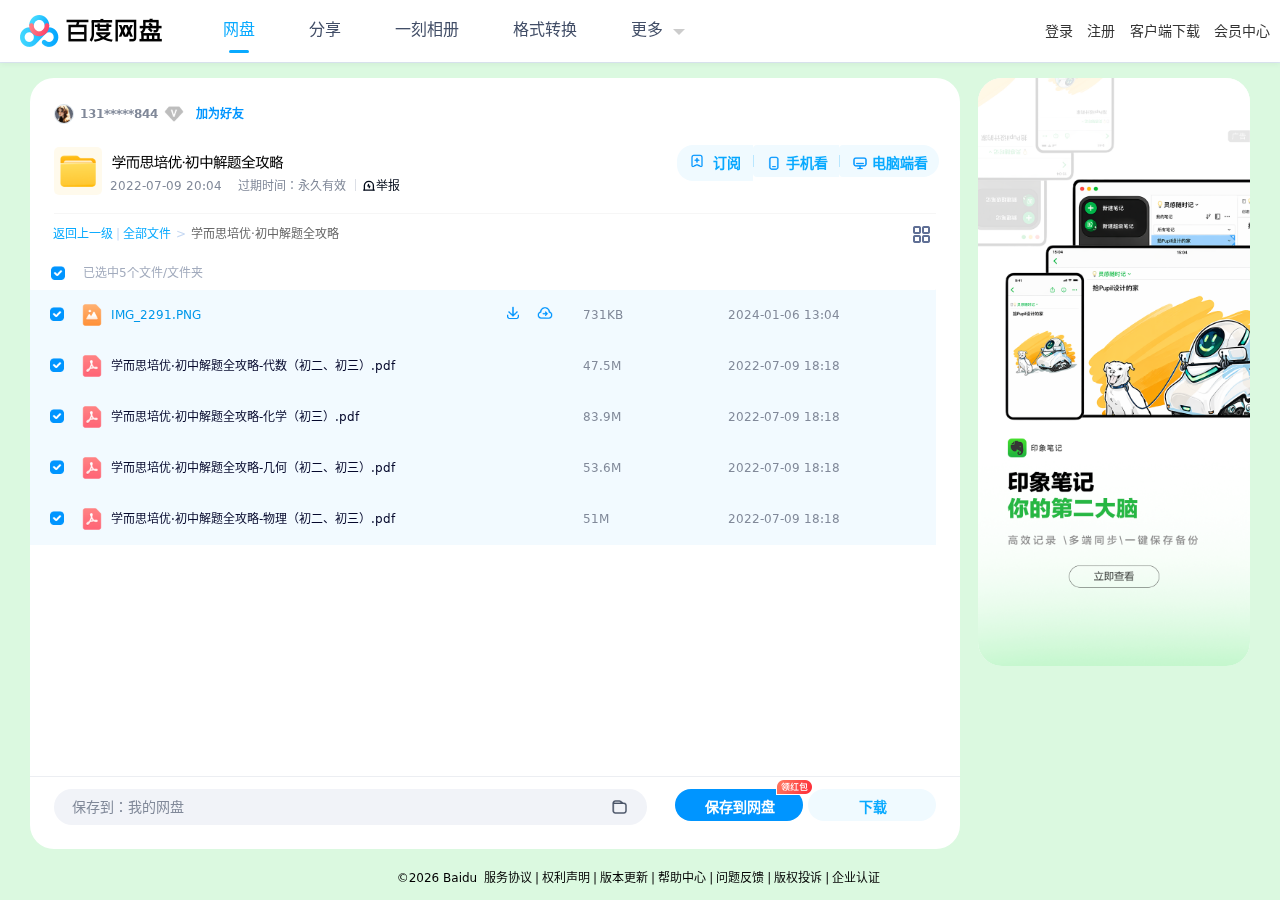The width and height of the screenshot is (1280, 900).
Task: Click the 83.9M size cell
Action: click(602, 417)
